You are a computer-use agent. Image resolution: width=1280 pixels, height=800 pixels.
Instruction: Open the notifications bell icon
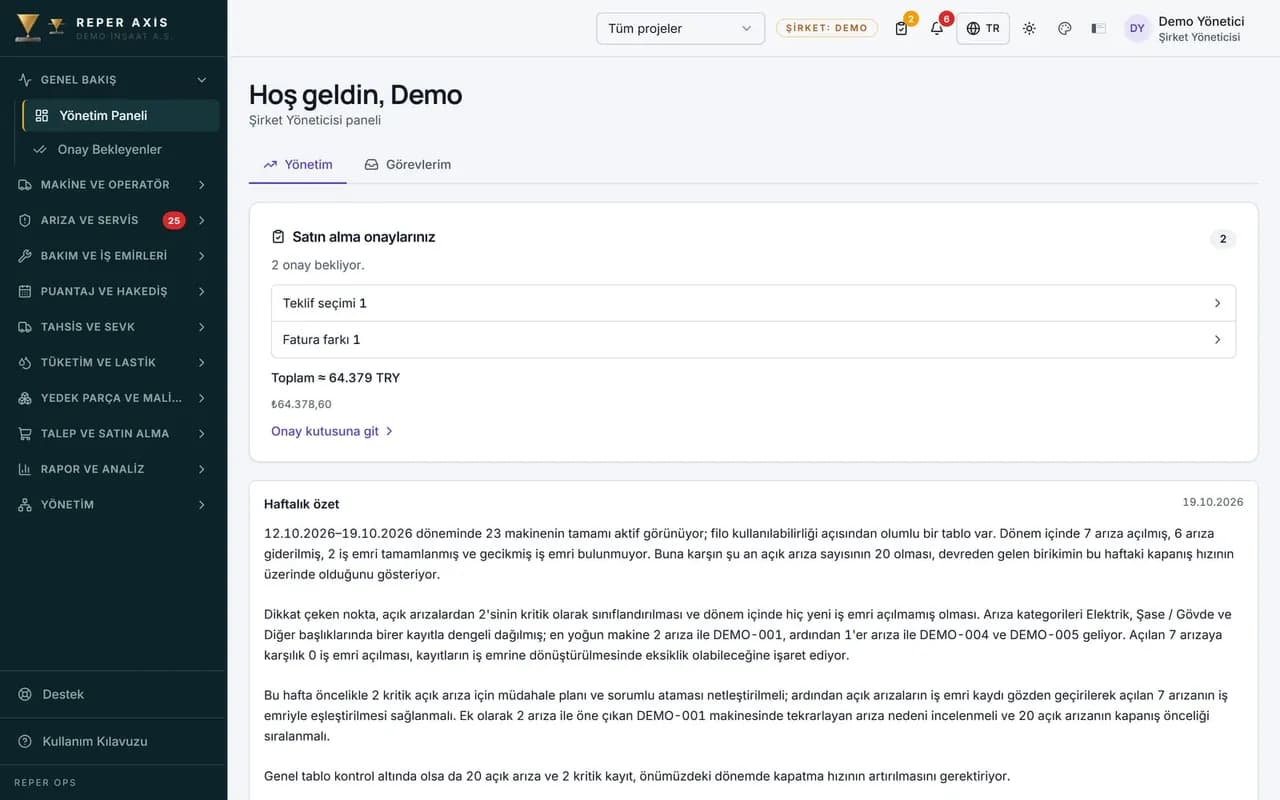(x=937, y=28)
